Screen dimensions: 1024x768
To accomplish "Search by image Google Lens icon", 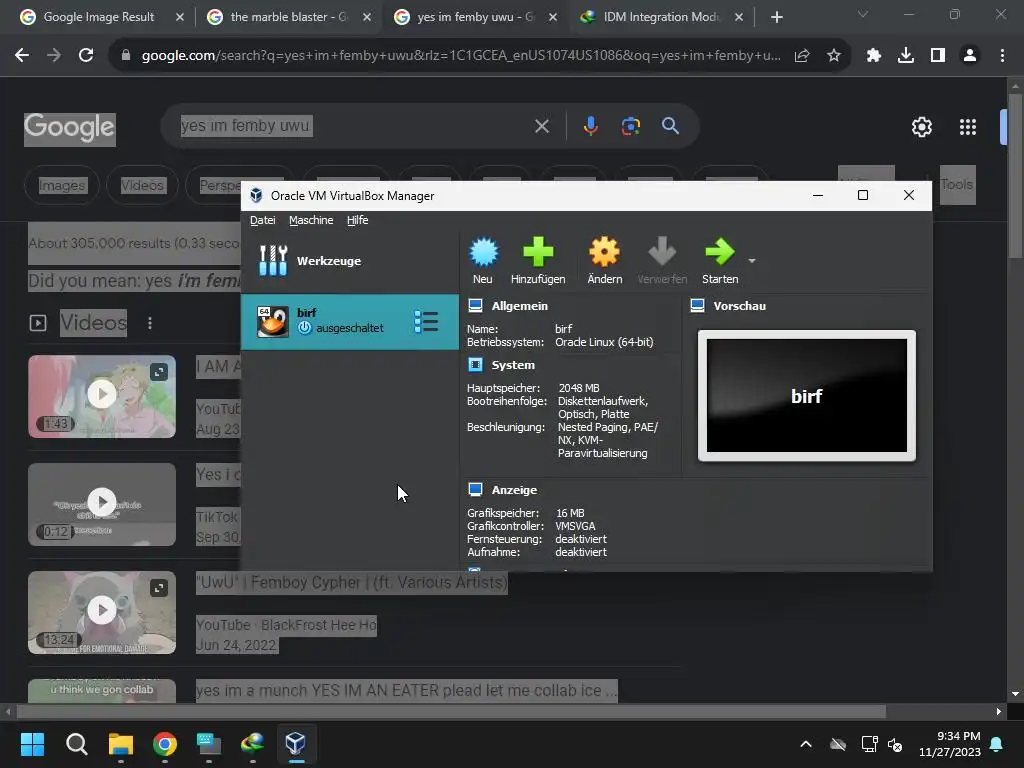I will tap(630, 126).
